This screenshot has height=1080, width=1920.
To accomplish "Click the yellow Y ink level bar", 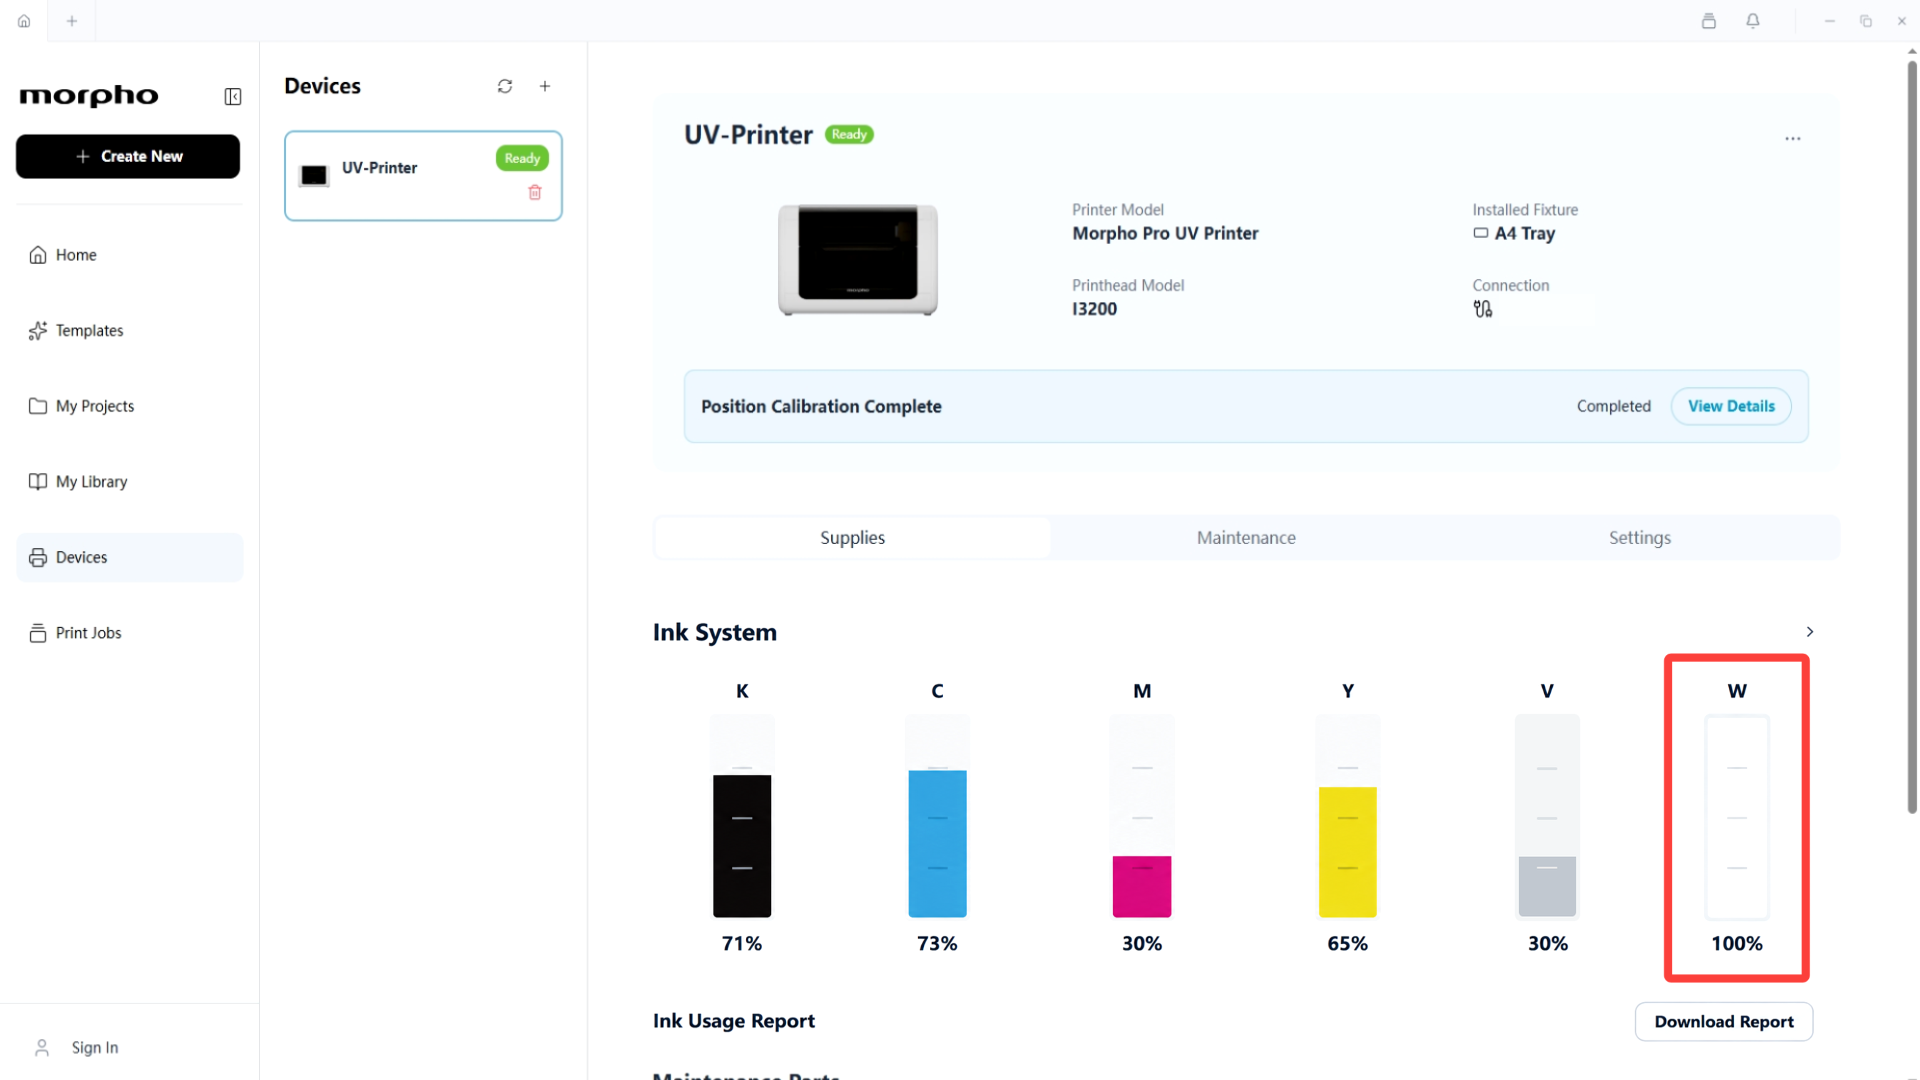I will (1348, 816).
